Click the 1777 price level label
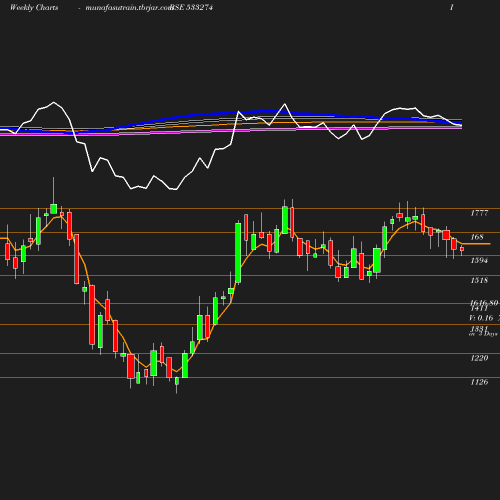500x500 pixels. click(479, 213)
